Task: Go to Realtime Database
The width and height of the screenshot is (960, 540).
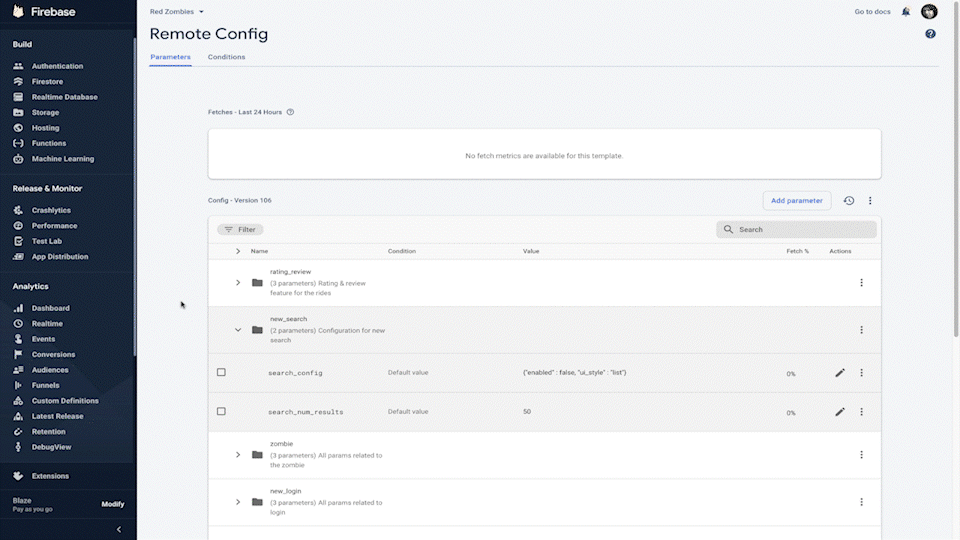Action: 64,97
